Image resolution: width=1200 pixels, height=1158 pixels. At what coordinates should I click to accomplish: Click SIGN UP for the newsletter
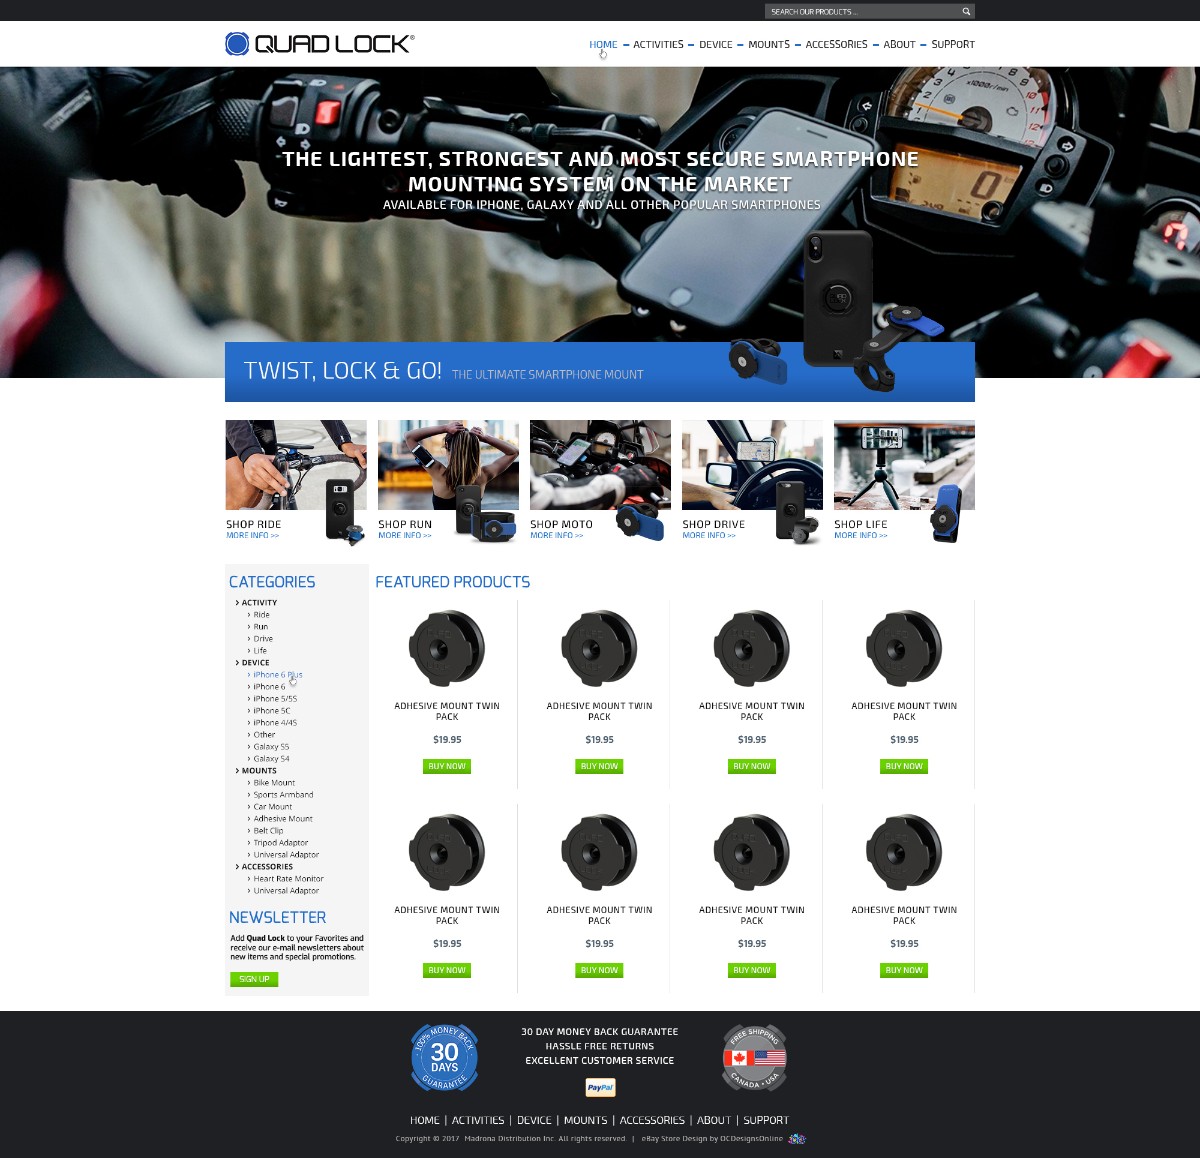pyautogui.click(x=253, y=978)
